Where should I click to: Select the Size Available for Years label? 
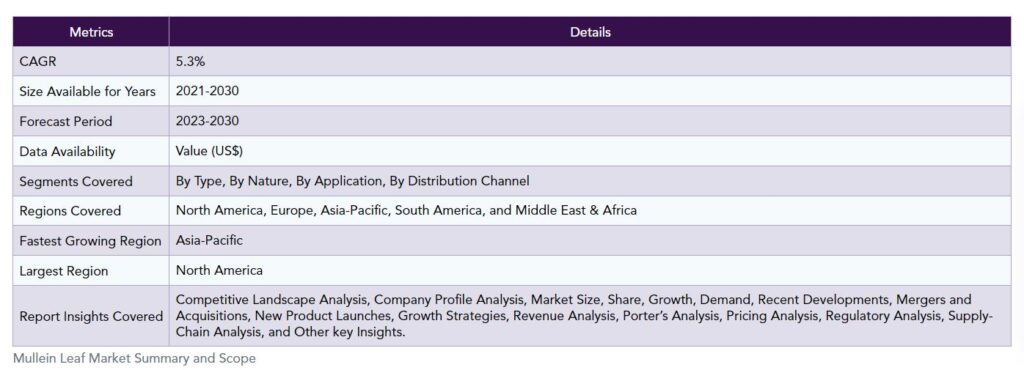pos(88,91)
